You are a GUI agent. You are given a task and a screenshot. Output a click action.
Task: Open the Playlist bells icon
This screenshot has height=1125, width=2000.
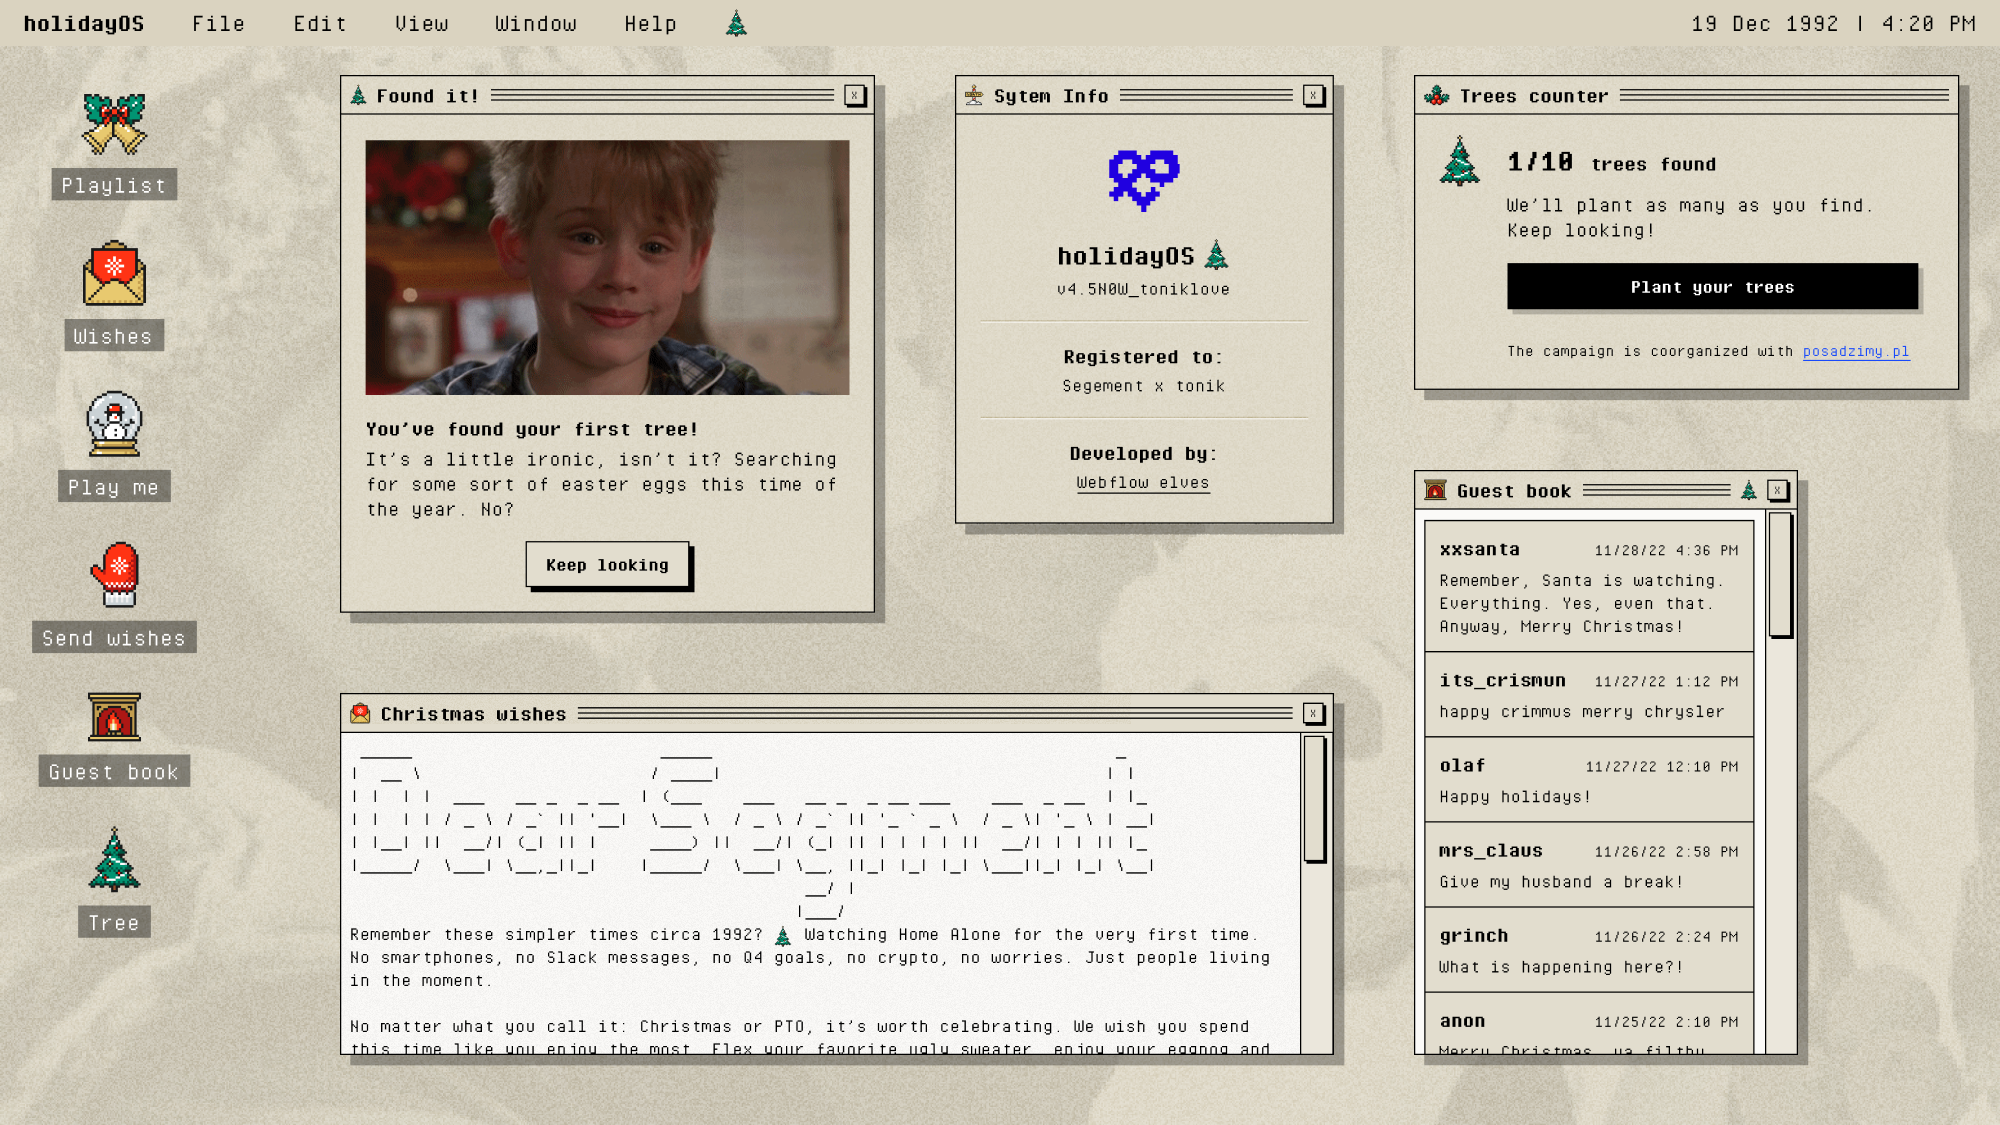pyautogui.click(x=114, y=125)
